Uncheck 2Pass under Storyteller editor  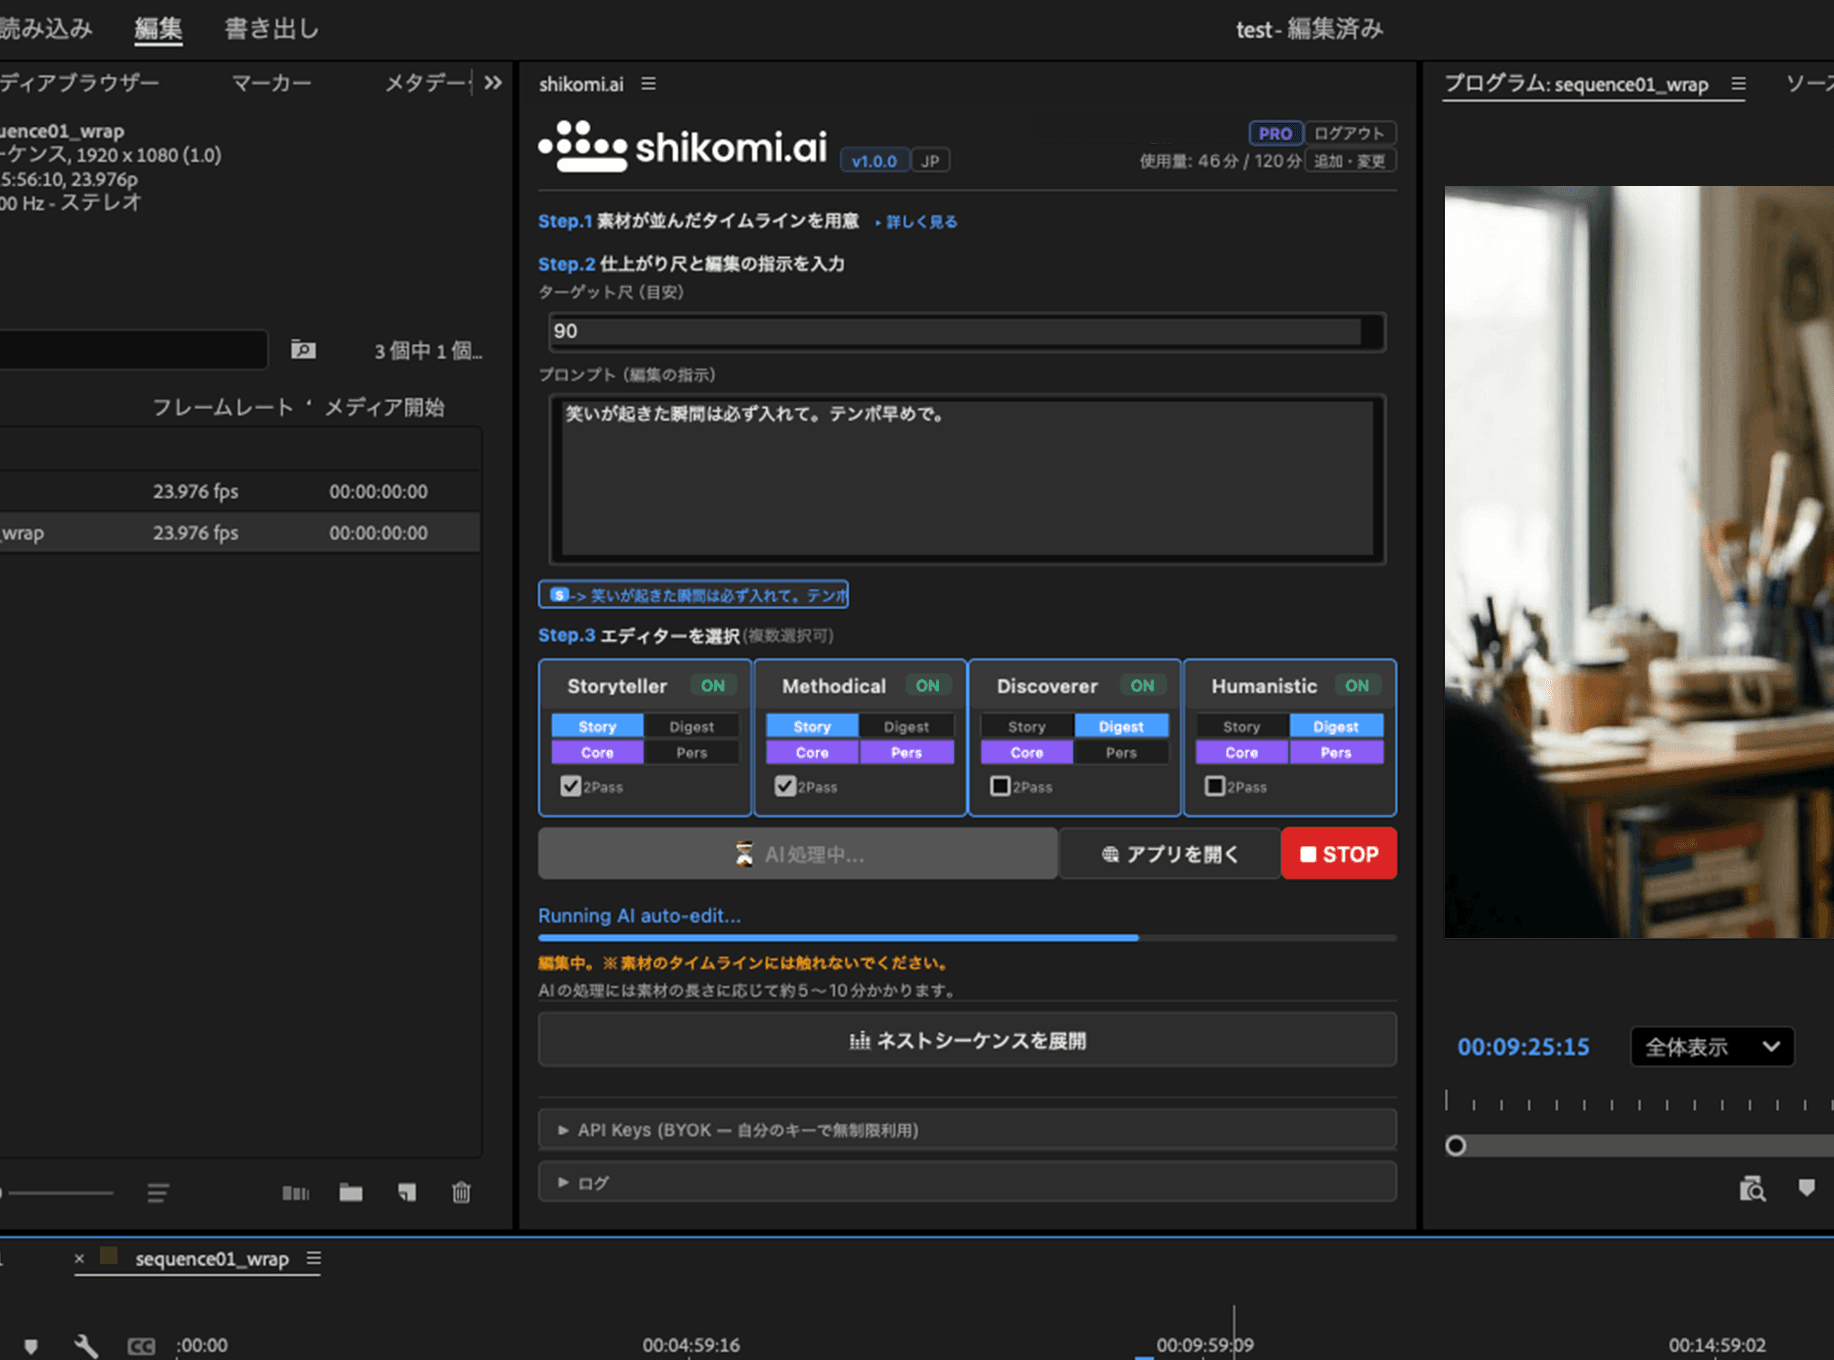coord(571,786)
